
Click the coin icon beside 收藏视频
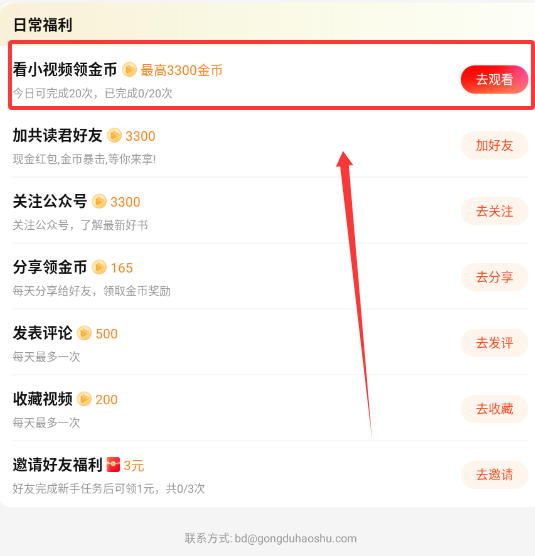pyautogui.click(x=84, y=399)
